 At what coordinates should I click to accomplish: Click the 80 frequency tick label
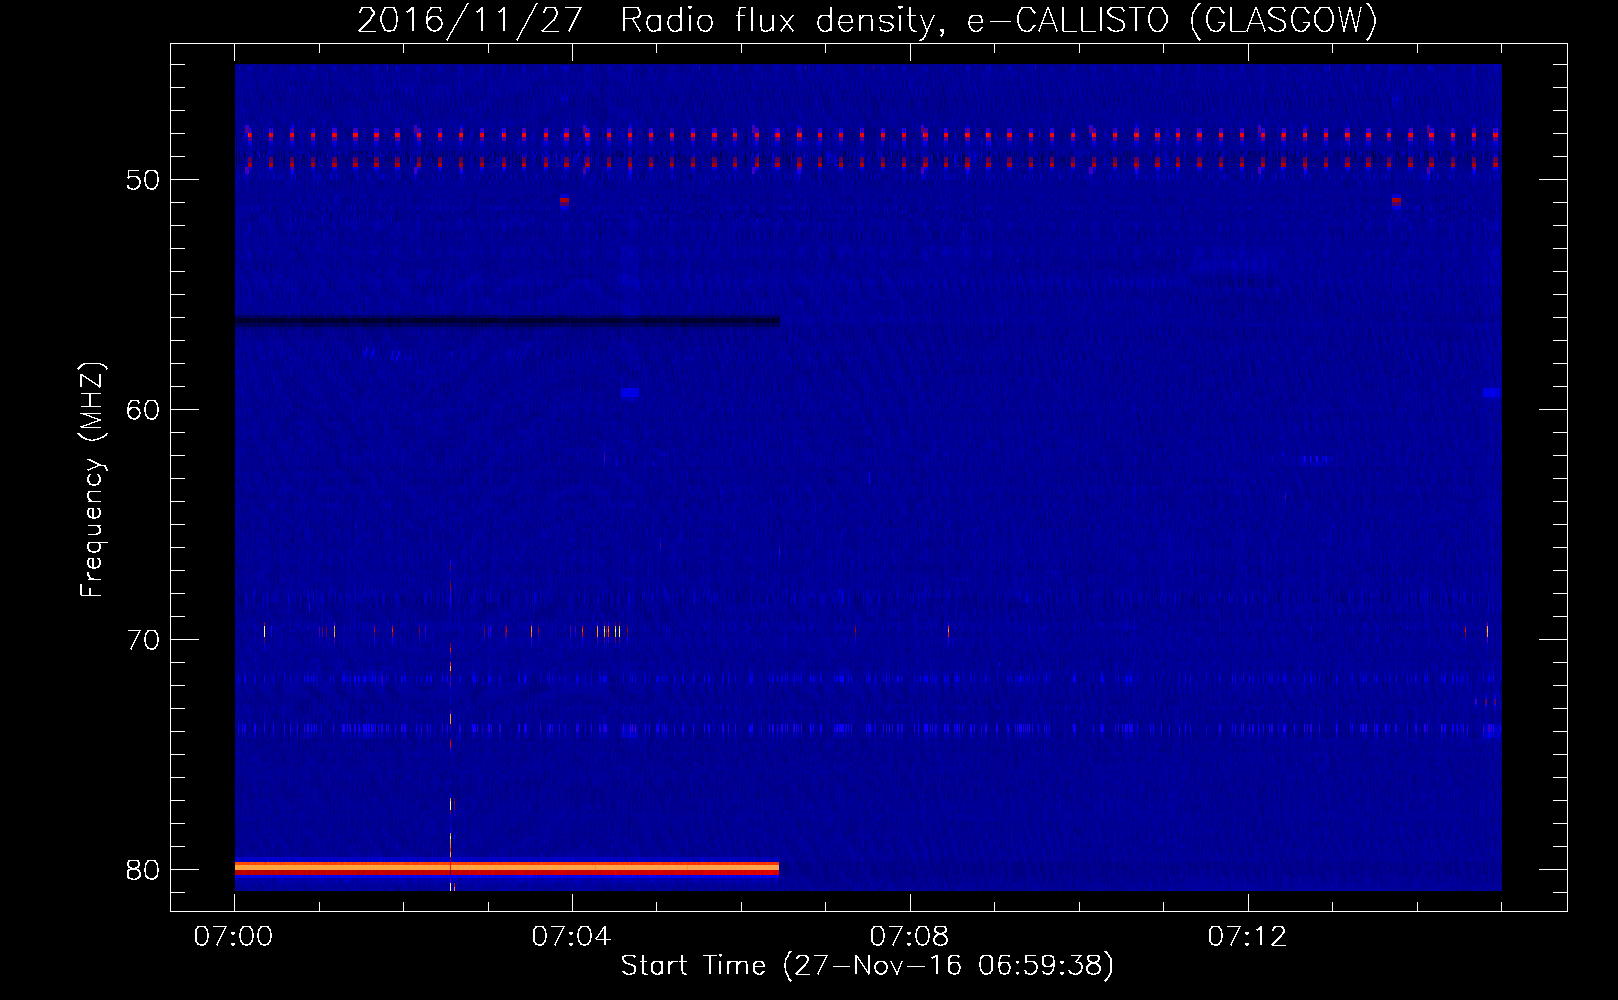pos(143,870)
